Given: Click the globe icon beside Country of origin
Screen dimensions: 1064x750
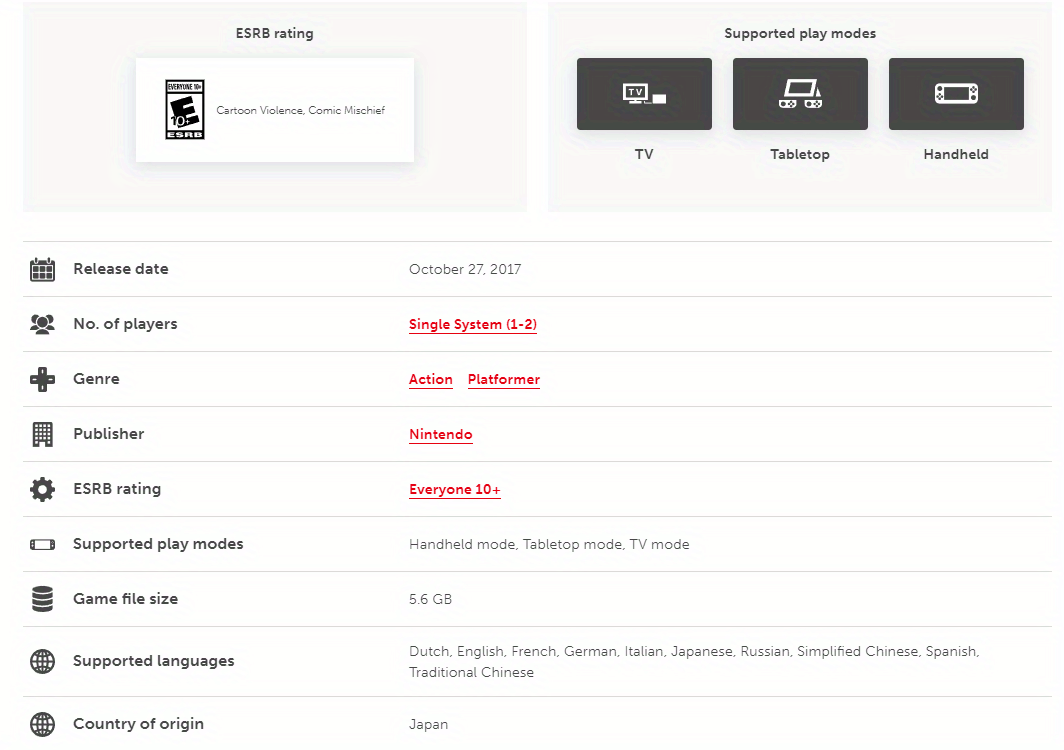Looking at the screenshot, I should (x=42, y=724).
